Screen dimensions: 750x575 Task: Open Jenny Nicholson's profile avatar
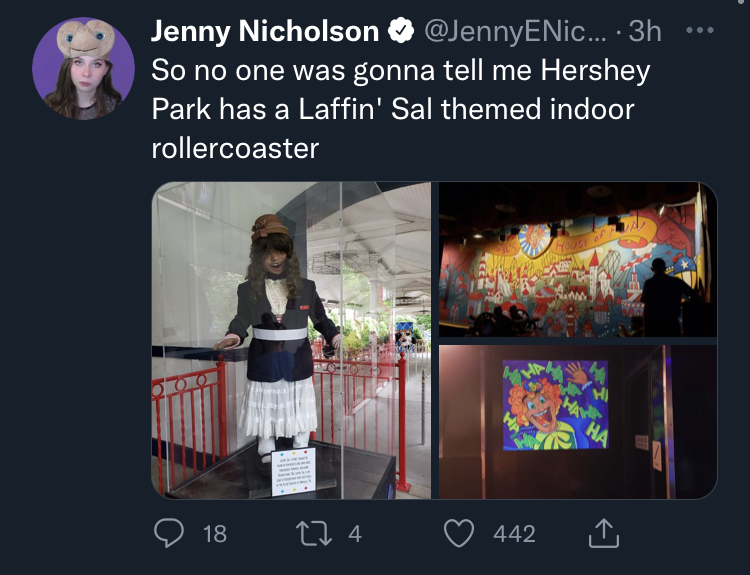(x=83, y=68)
